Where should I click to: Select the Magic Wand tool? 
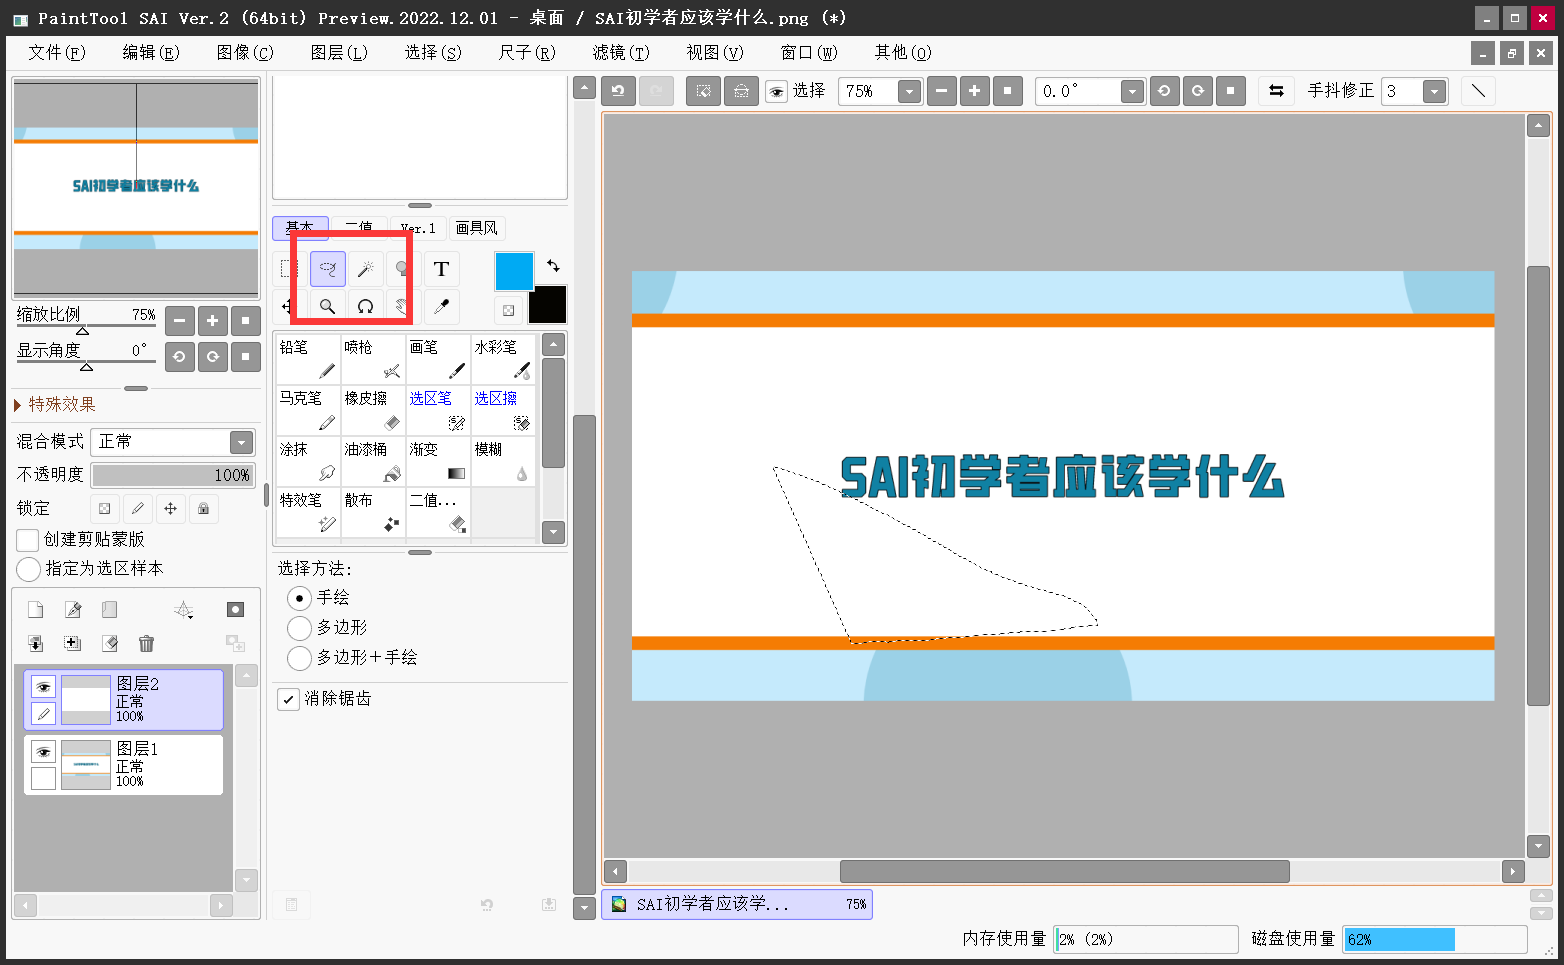pos(365,269)
